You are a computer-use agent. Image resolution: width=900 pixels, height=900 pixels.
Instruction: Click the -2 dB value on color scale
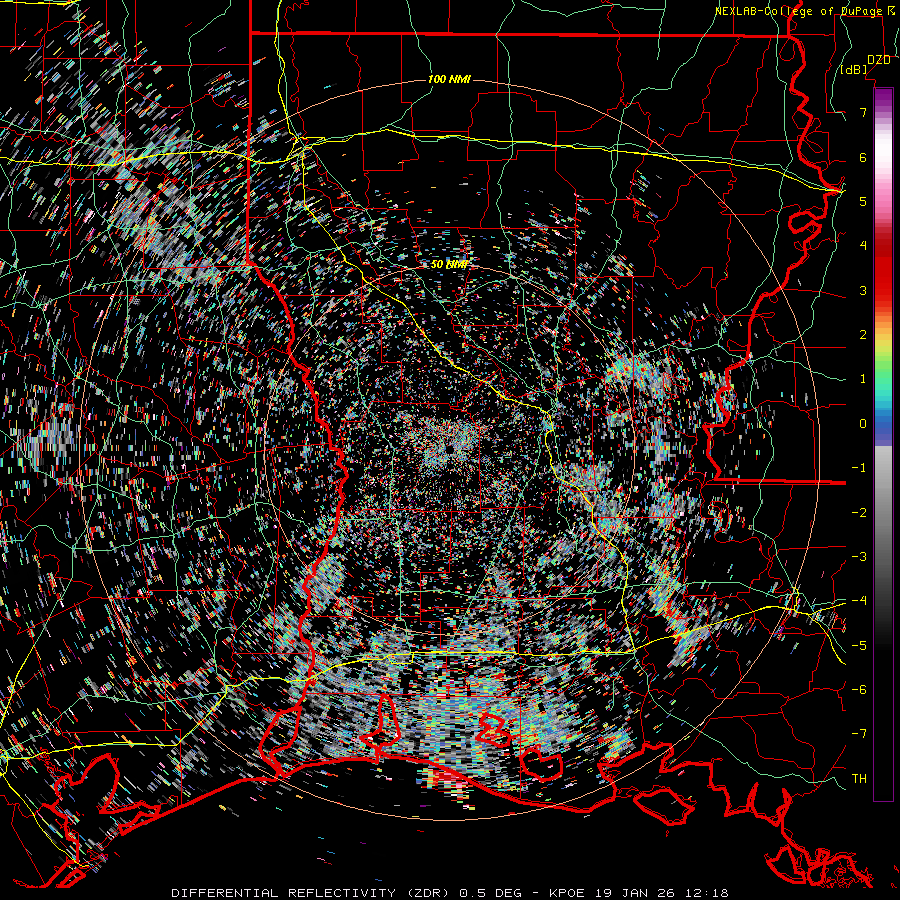pyautogui.click(x=859, y=513)
